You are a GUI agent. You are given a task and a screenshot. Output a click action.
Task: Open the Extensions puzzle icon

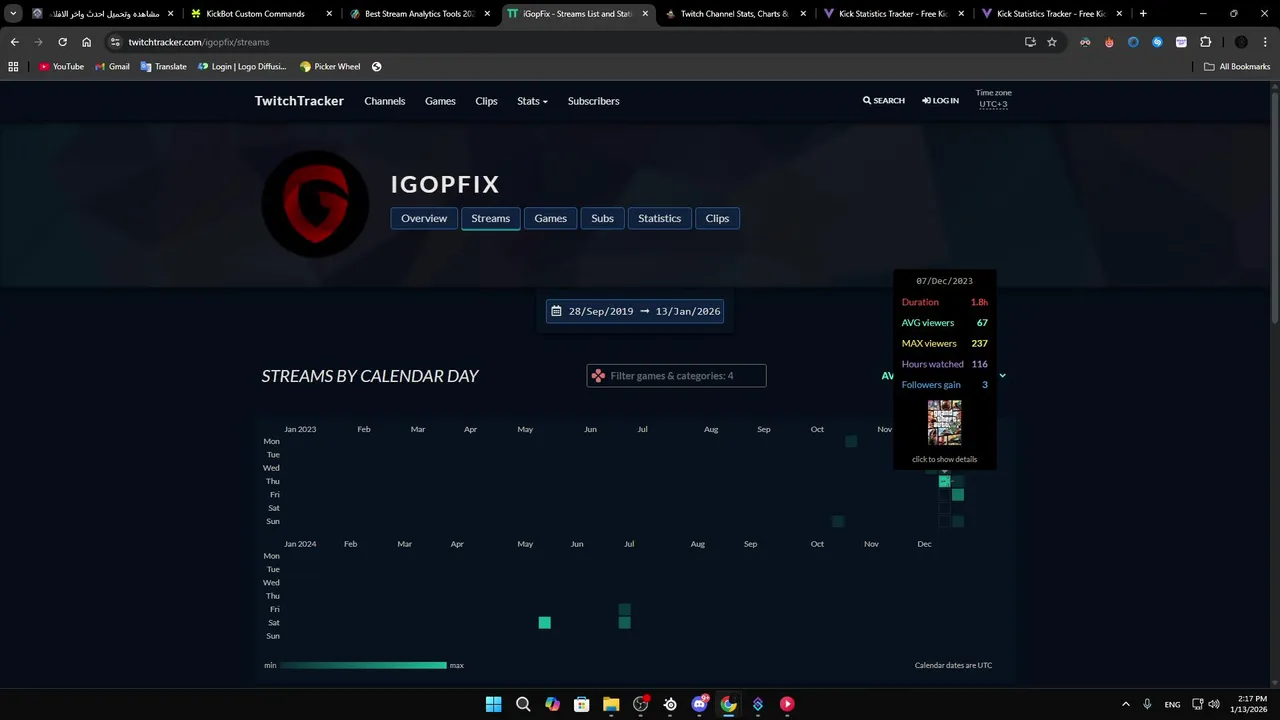[1205, 42]
